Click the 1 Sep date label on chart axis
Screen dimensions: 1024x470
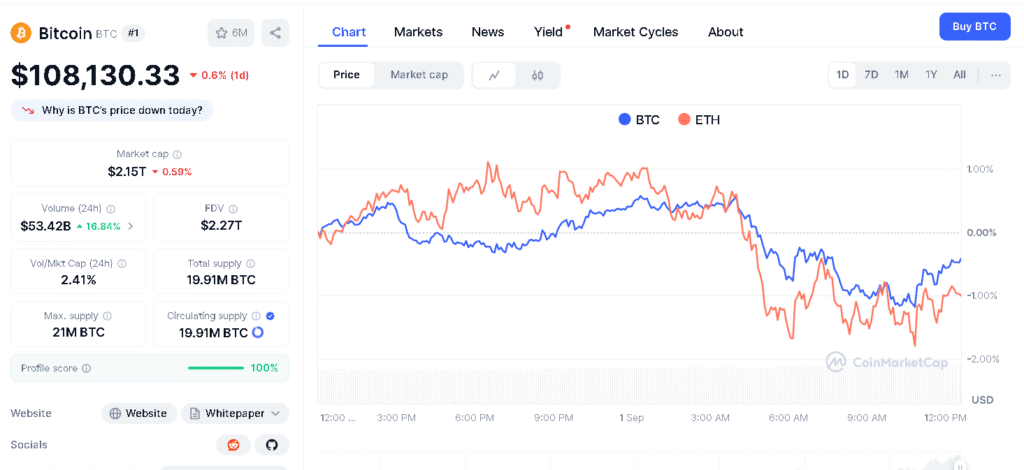coord(632,418)
